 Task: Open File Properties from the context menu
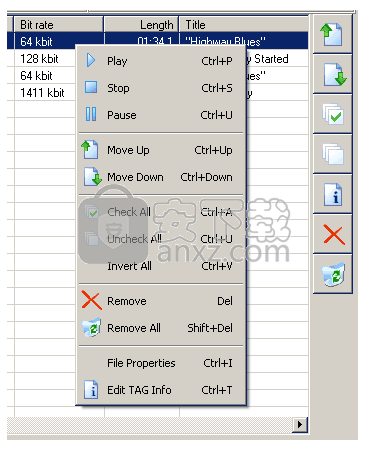pyautogui.click(x=161, y=363)
